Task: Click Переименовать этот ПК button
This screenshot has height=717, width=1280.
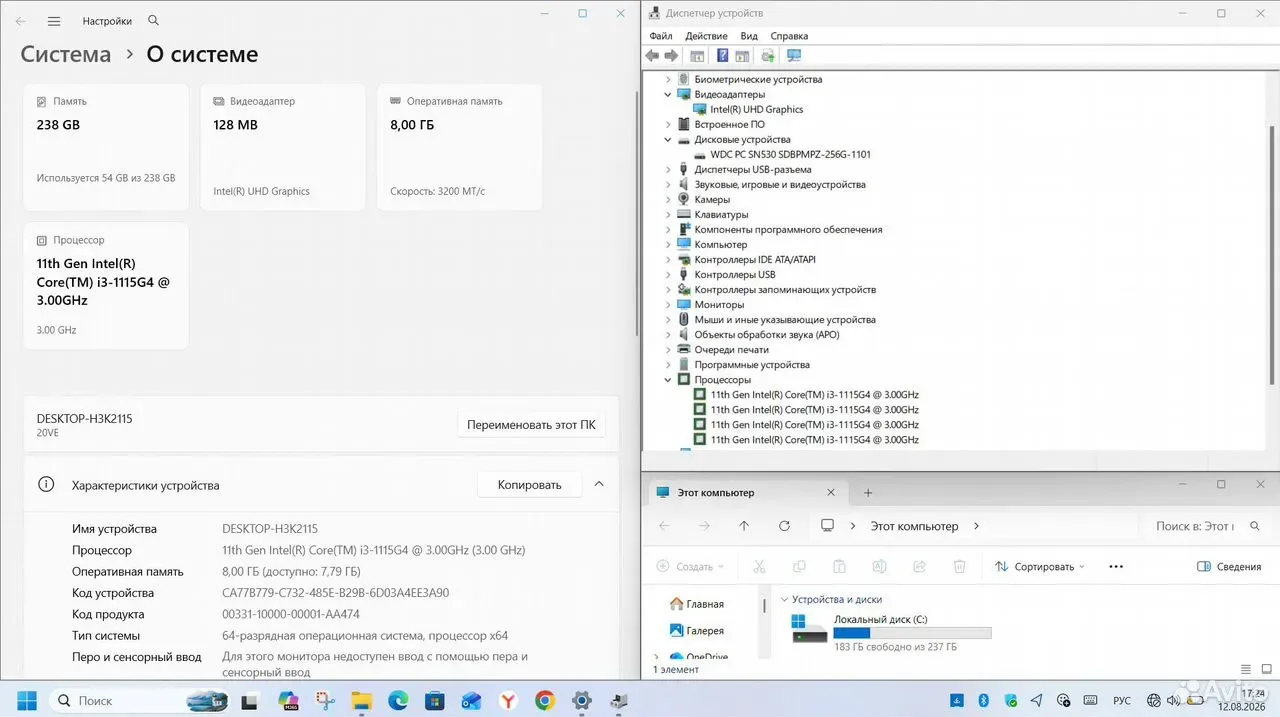Action: tap(531, 424)
